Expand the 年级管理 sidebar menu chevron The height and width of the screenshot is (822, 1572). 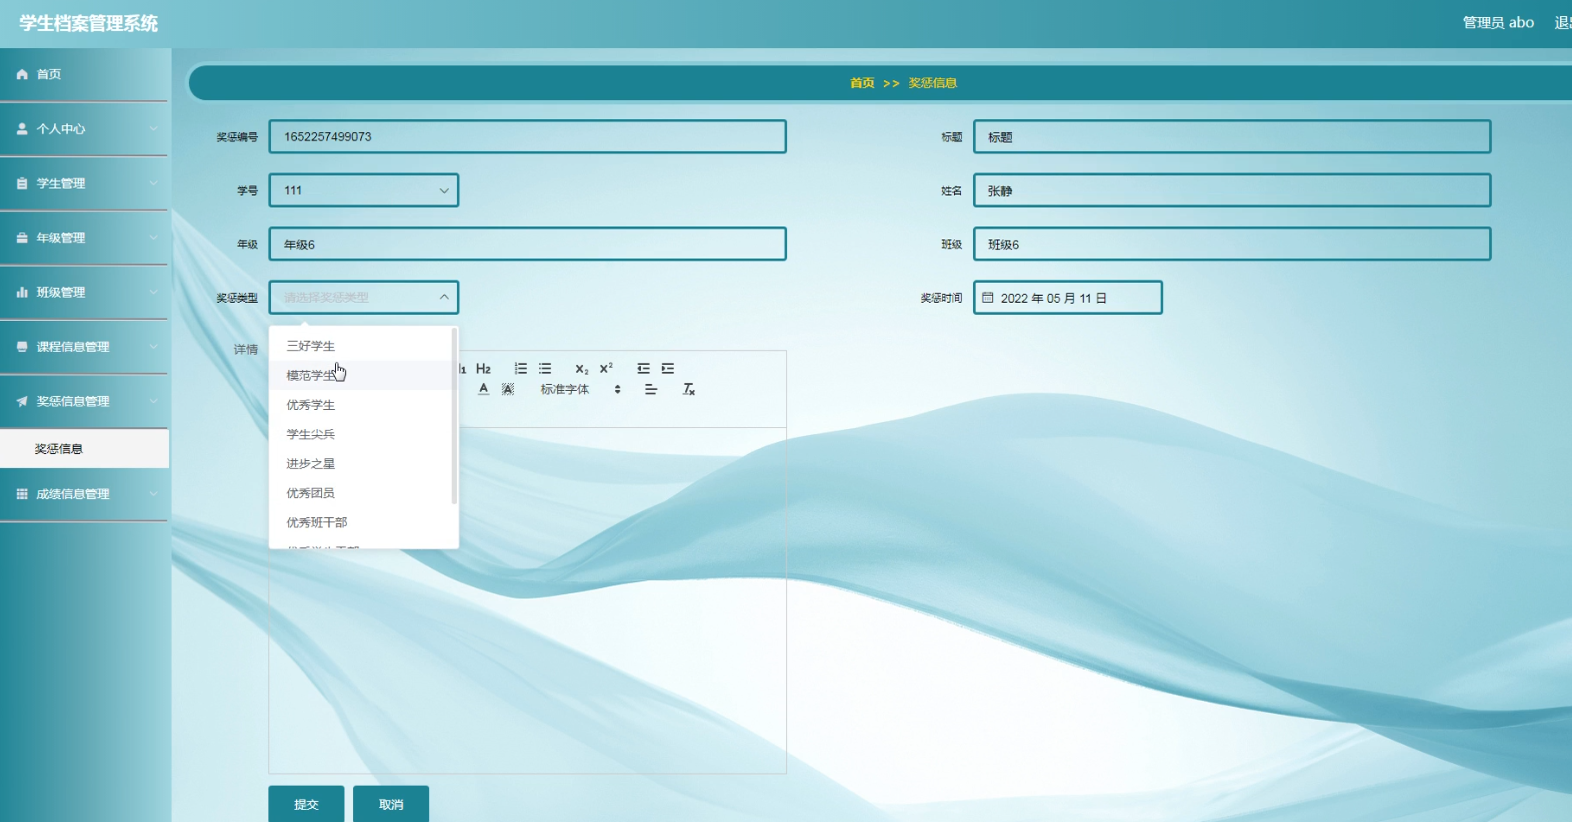tap(153, 238)
